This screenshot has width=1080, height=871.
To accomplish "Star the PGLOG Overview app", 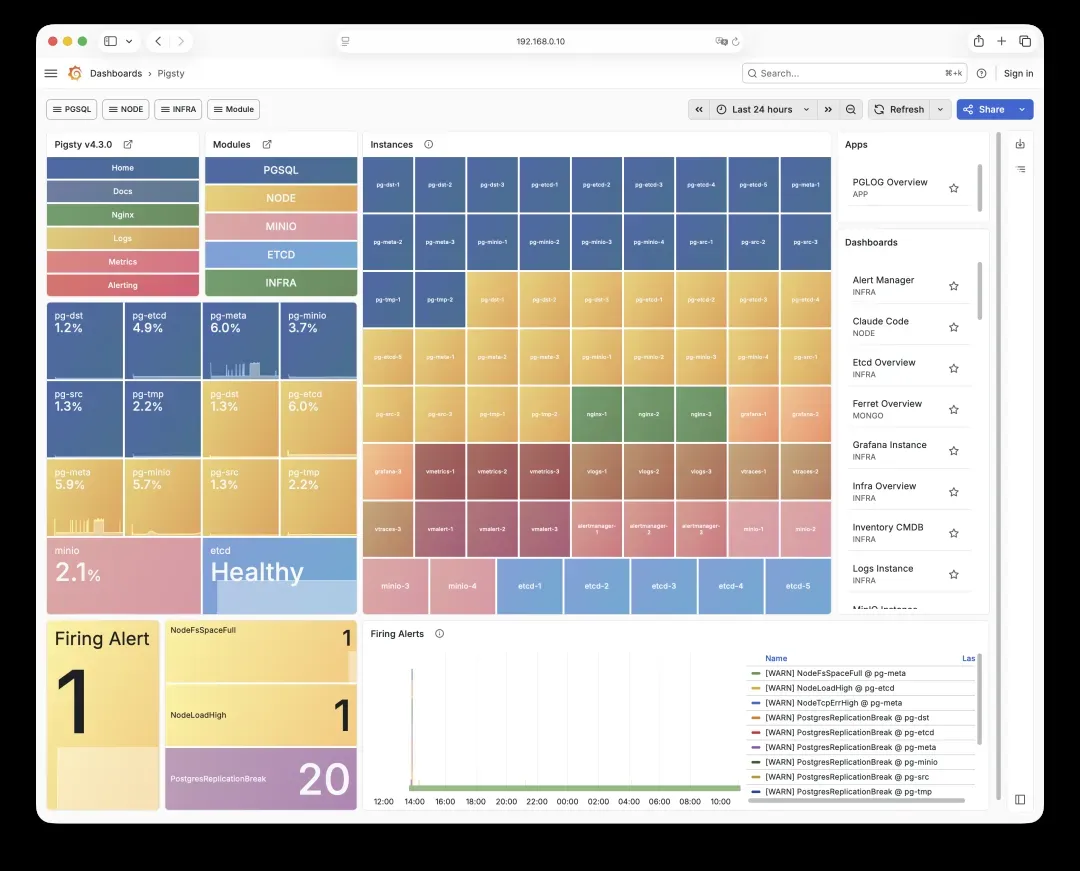I will [954, 188].
